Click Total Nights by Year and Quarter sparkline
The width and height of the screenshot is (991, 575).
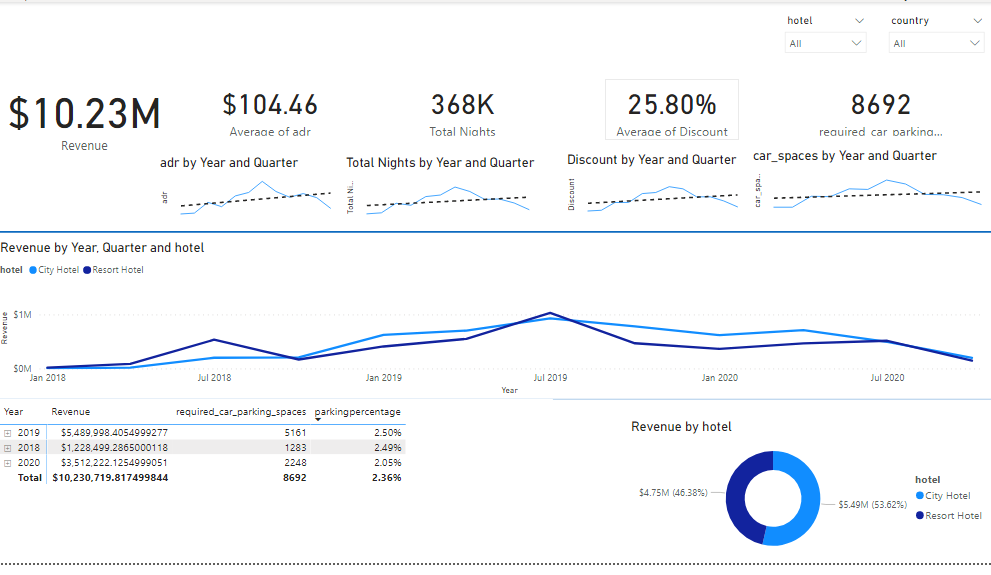447,200
